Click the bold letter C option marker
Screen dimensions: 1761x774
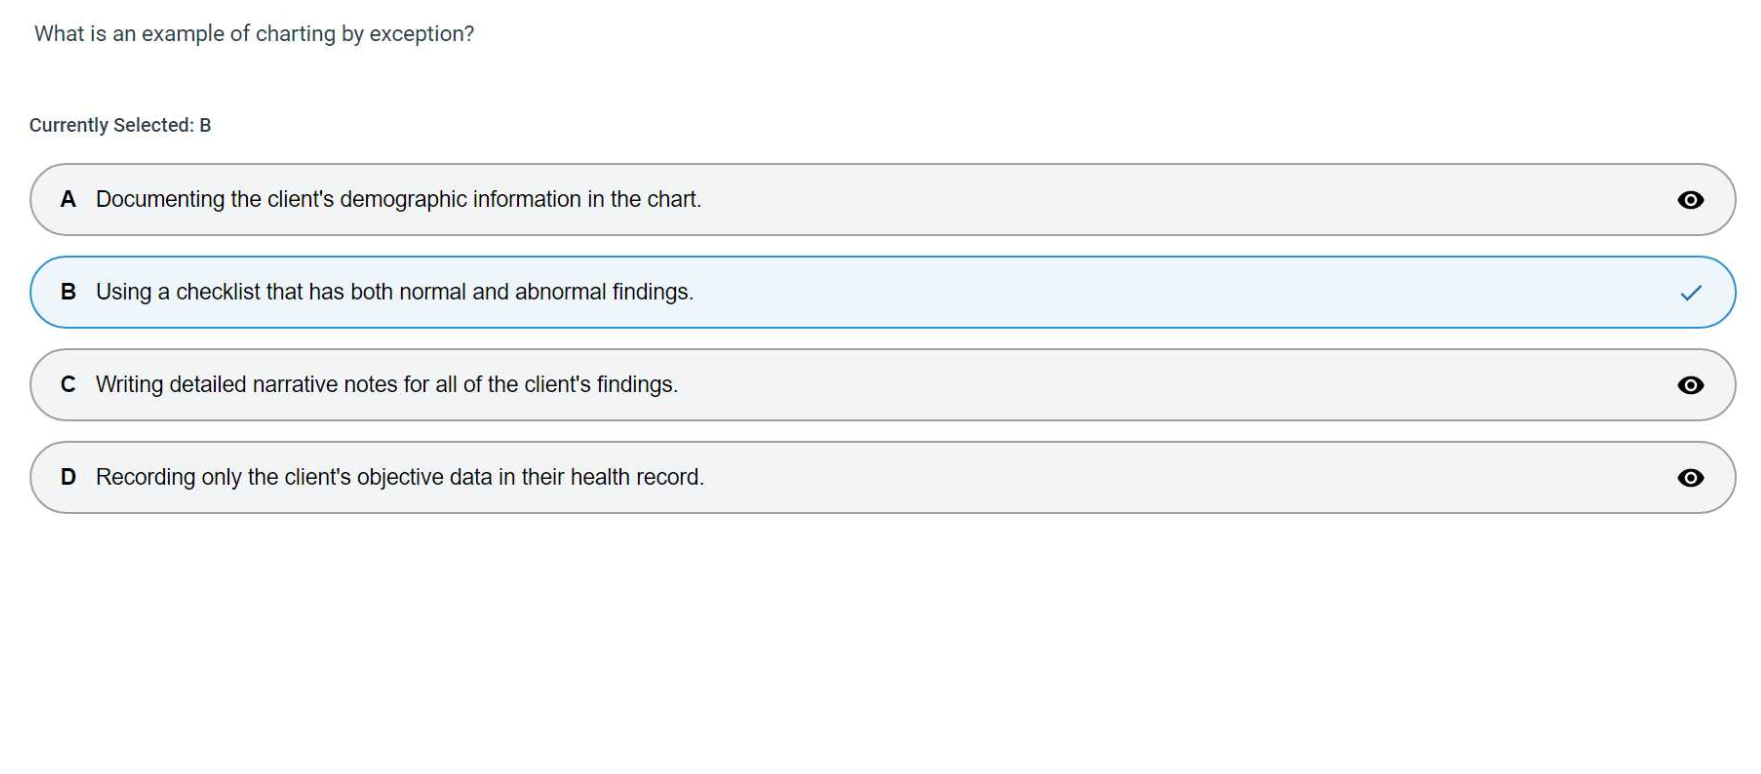click(x=68, y=385)
